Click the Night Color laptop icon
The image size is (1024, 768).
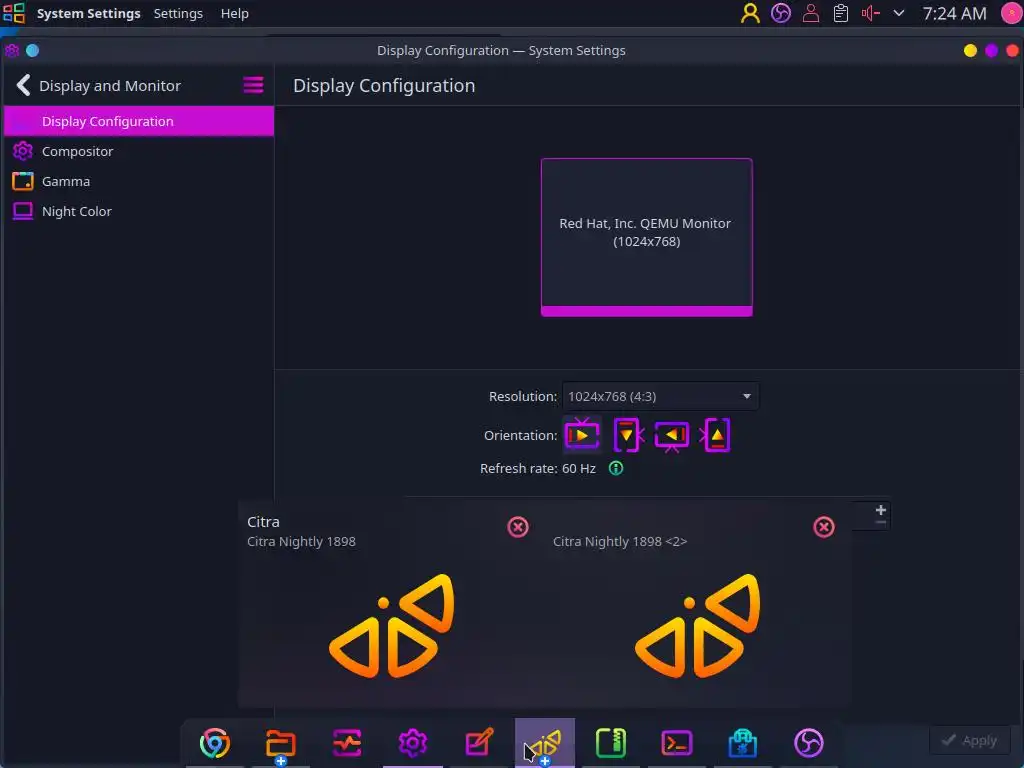(x=23, y=211)
